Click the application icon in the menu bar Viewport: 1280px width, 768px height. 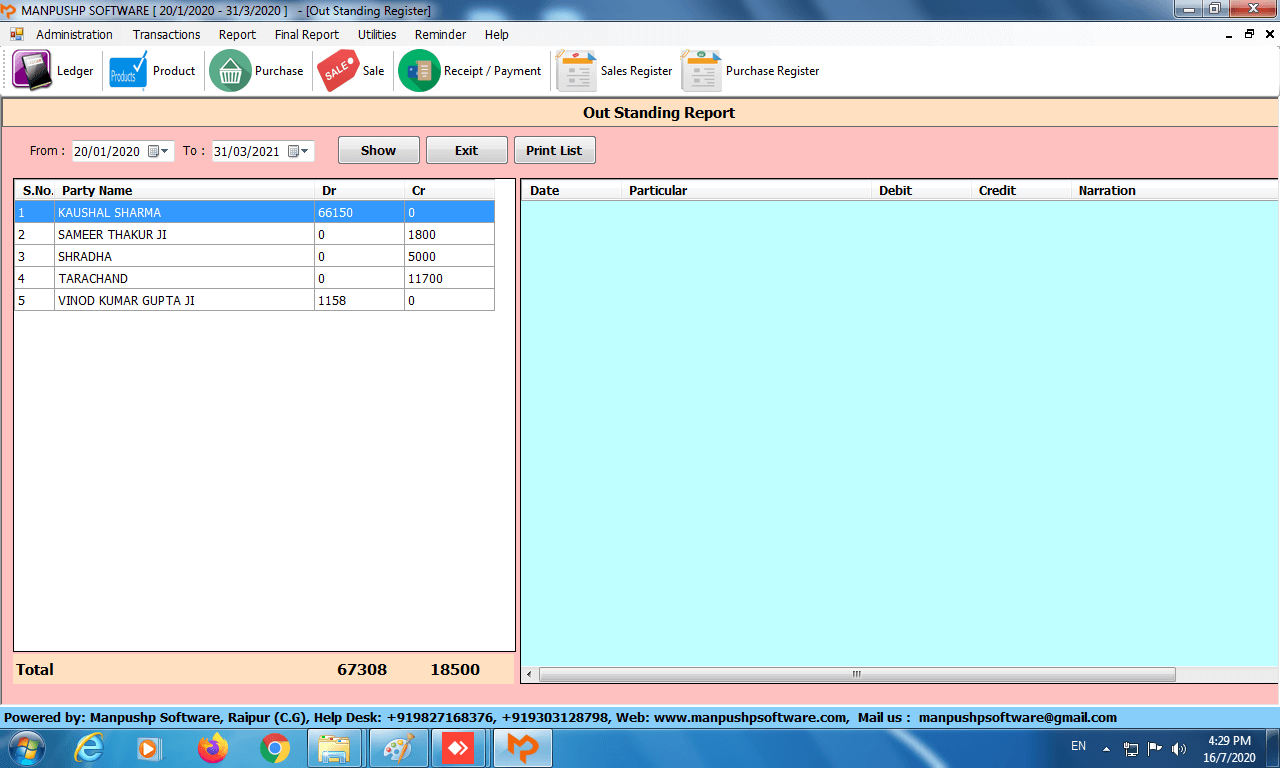tap(17, 34)
